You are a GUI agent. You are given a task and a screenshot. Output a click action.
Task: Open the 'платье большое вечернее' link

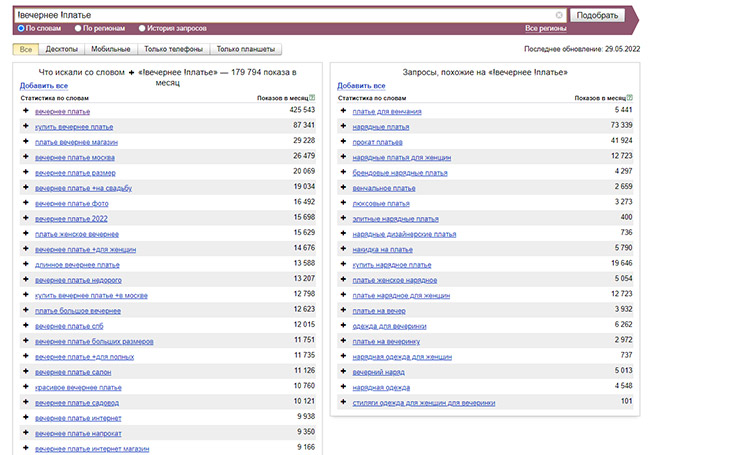click(x=78, y=311)
